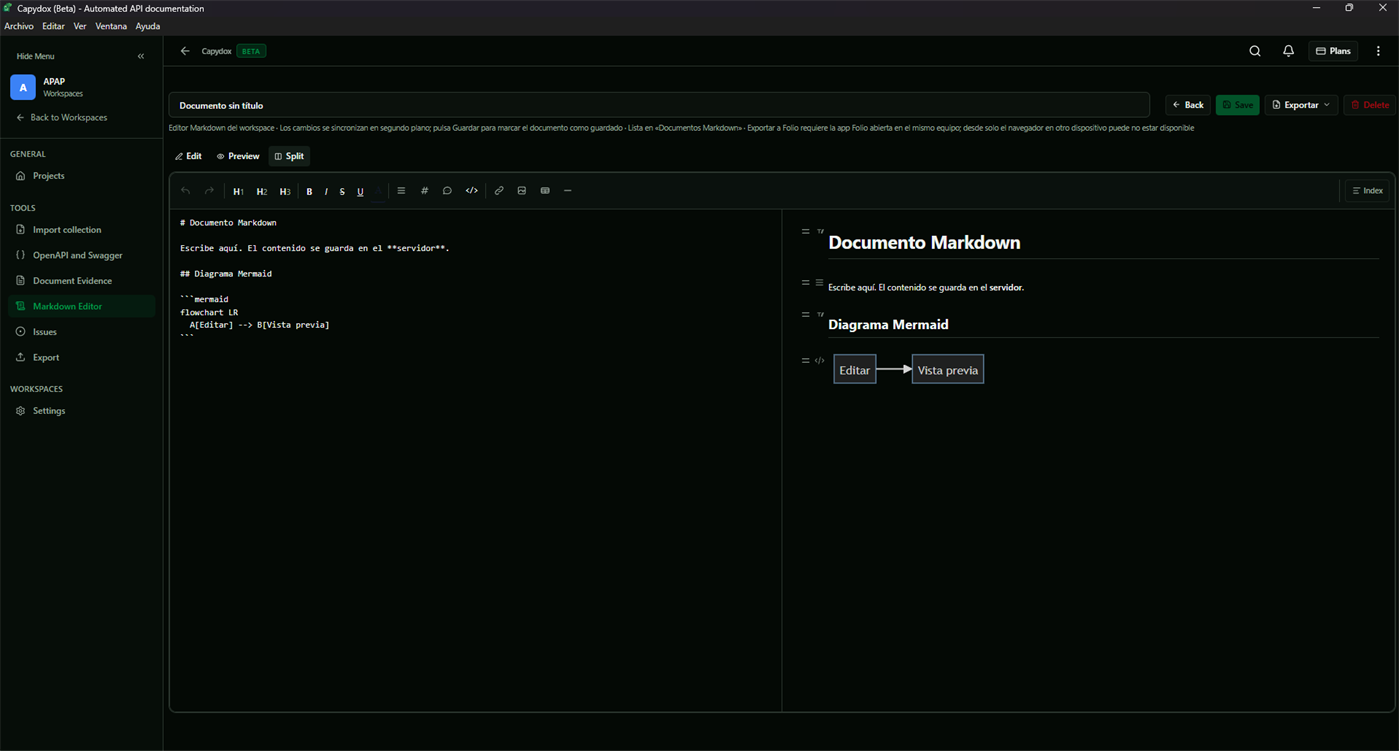Select Markdown Editor in sidebar
Viewport: 1399px width, 751px height.
(x=81, y=306)
